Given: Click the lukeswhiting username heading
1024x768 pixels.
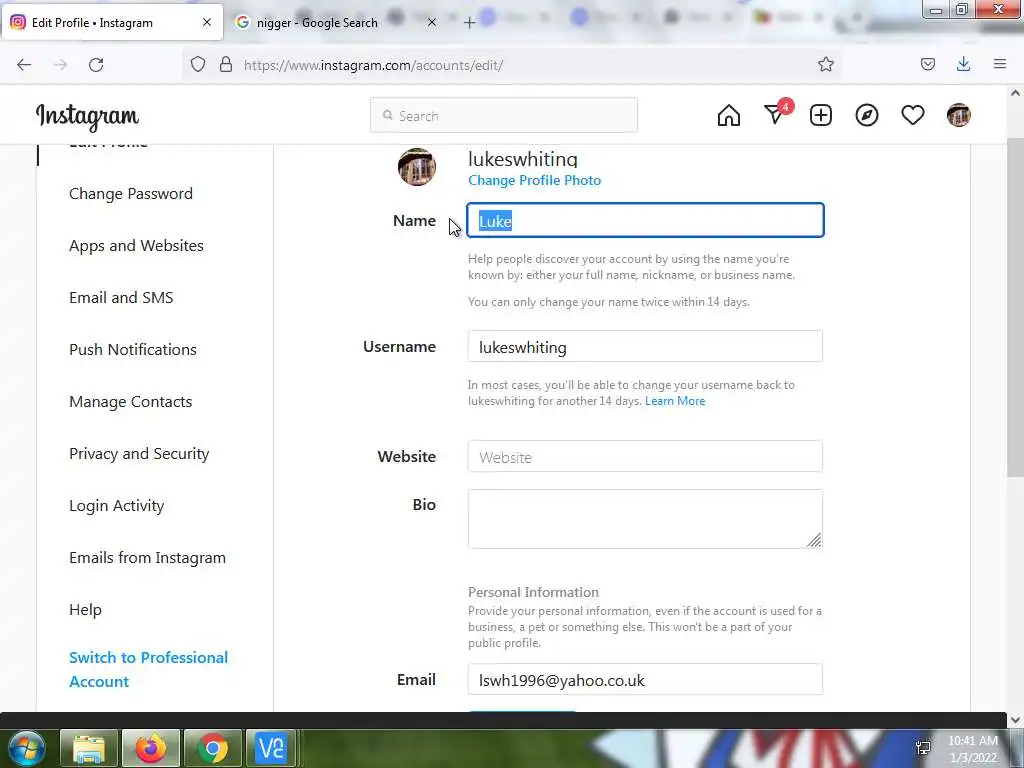Looking at the screenshot, I should 522,159.
